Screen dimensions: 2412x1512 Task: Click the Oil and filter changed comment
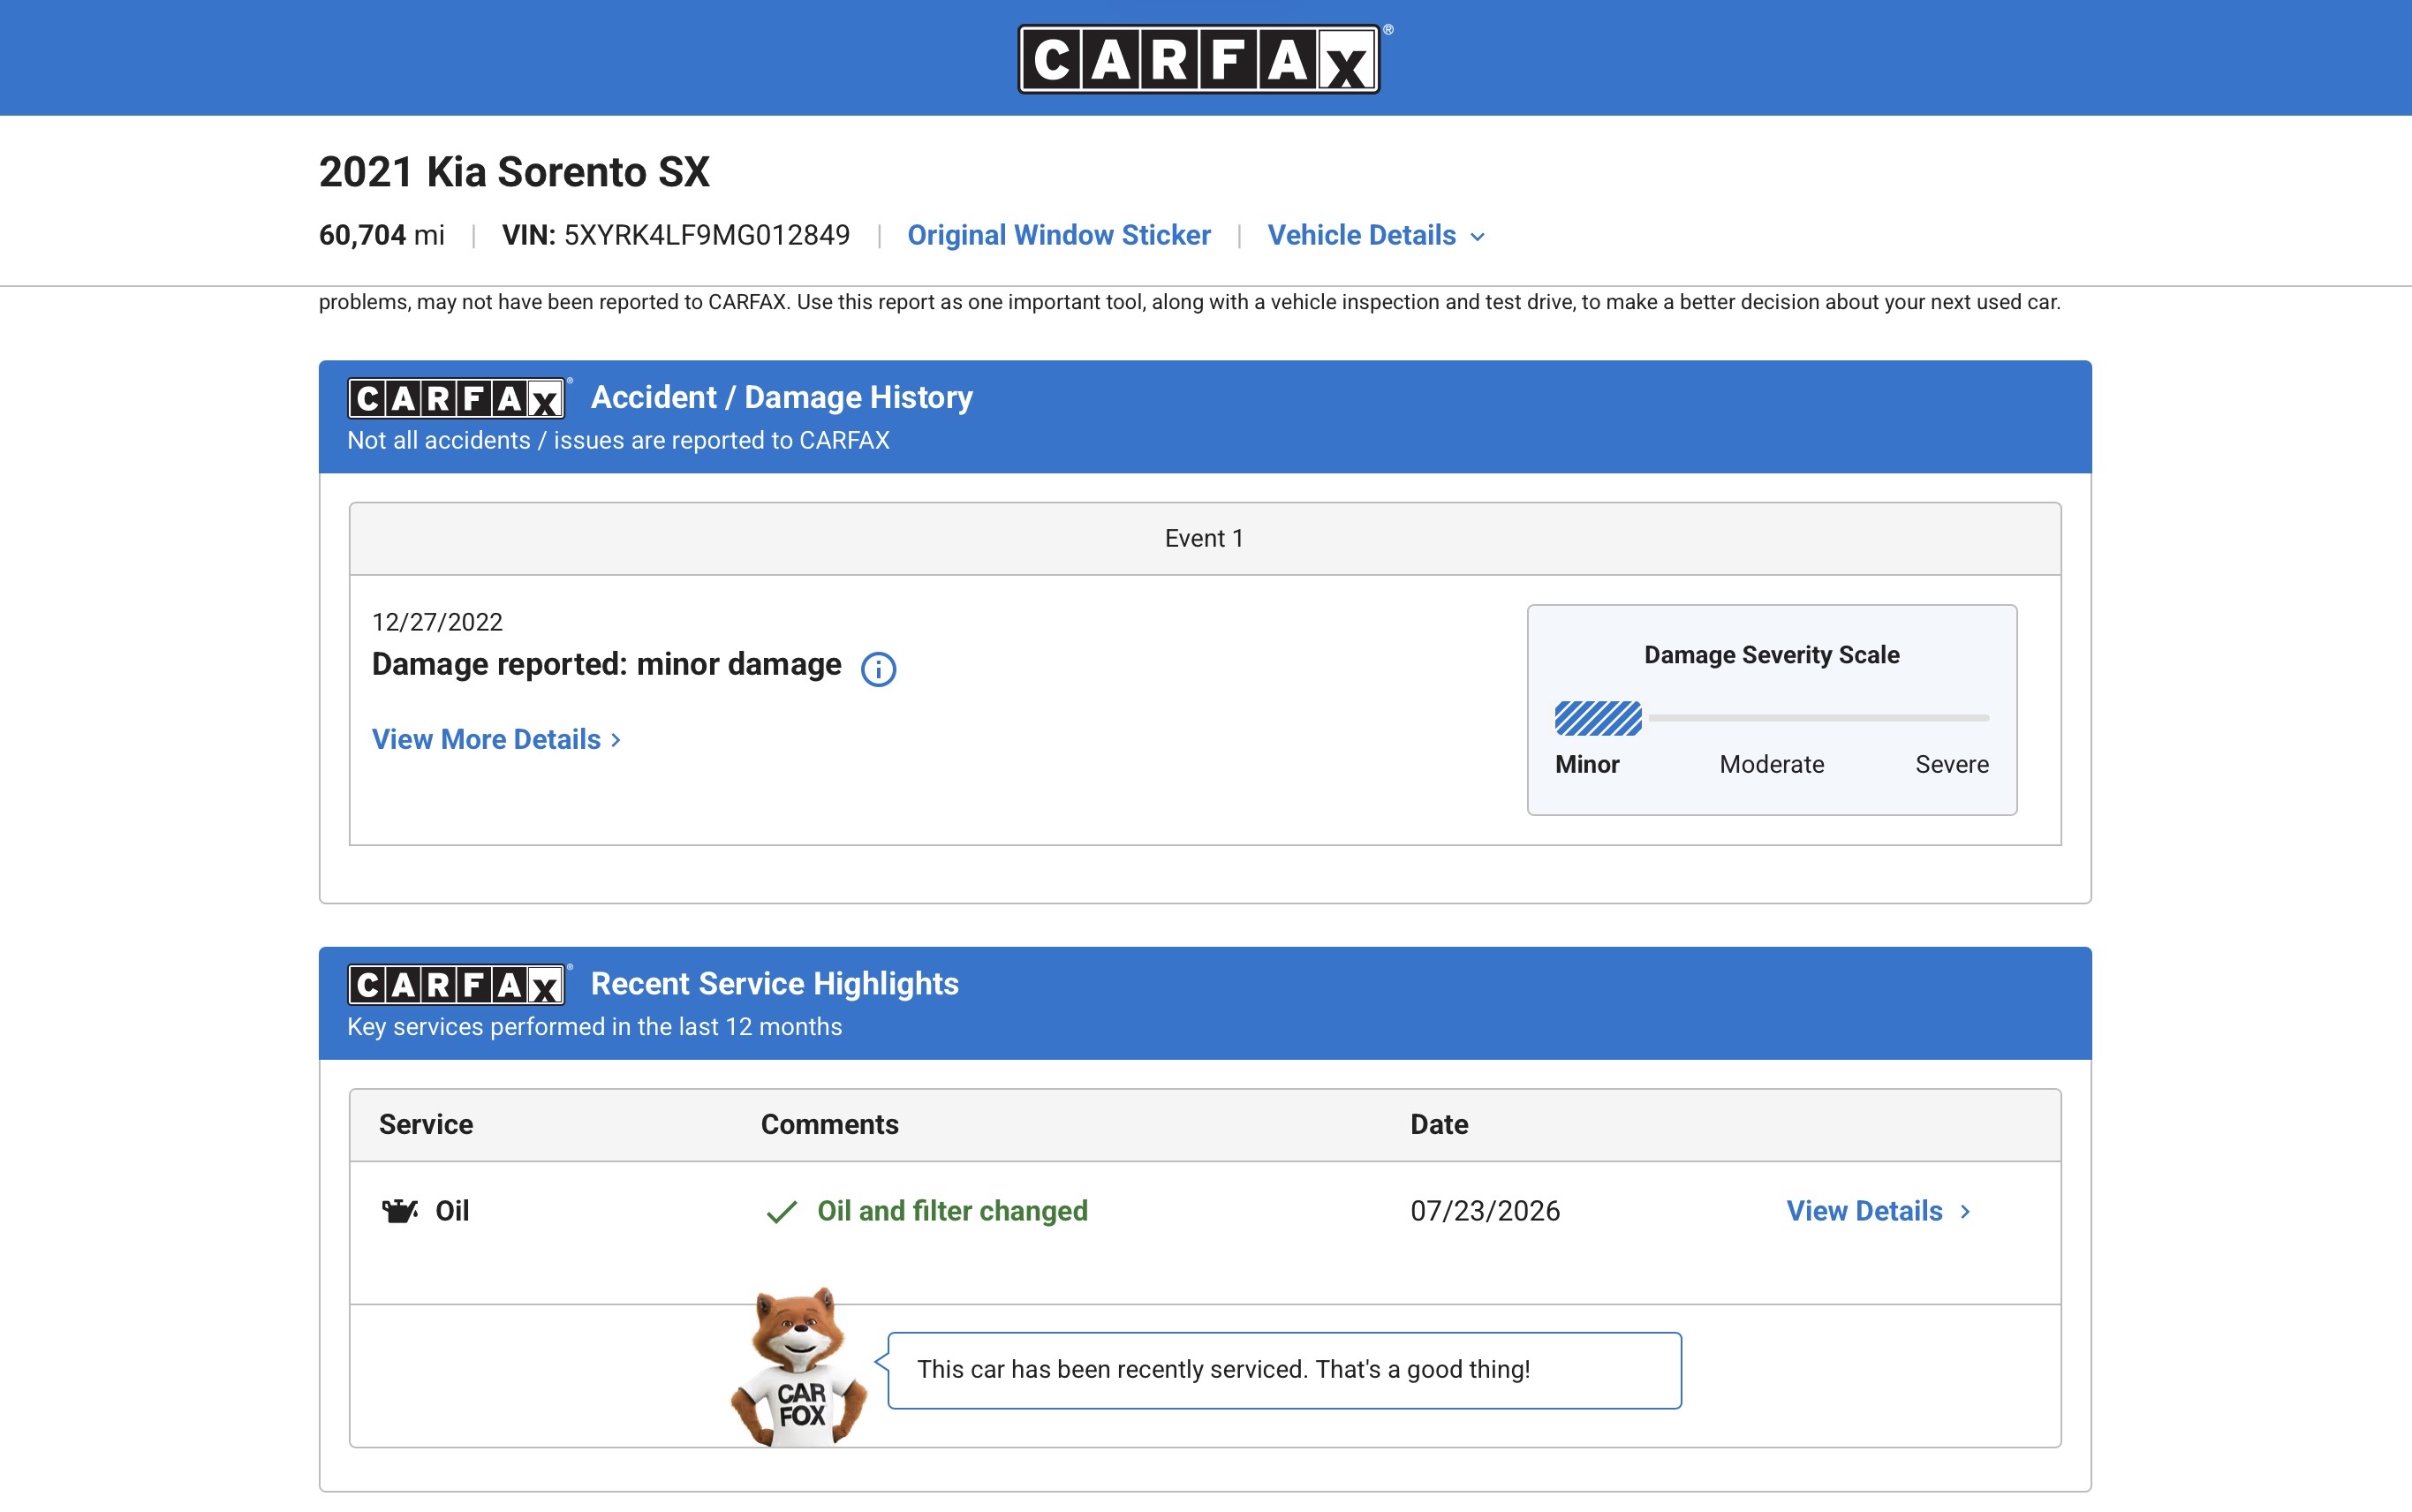point(952,1211)
